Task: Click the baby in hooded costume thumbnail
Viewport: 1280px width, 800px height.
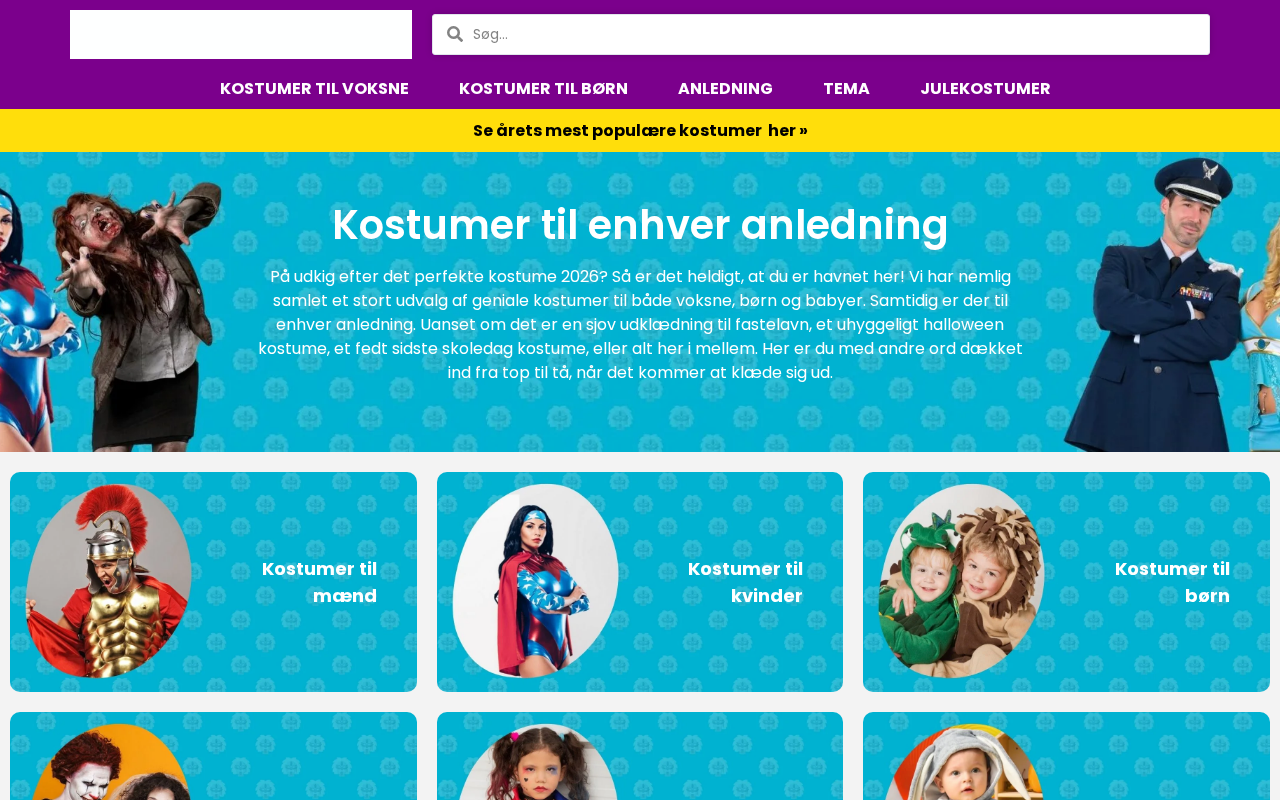Action: (962, 762)
